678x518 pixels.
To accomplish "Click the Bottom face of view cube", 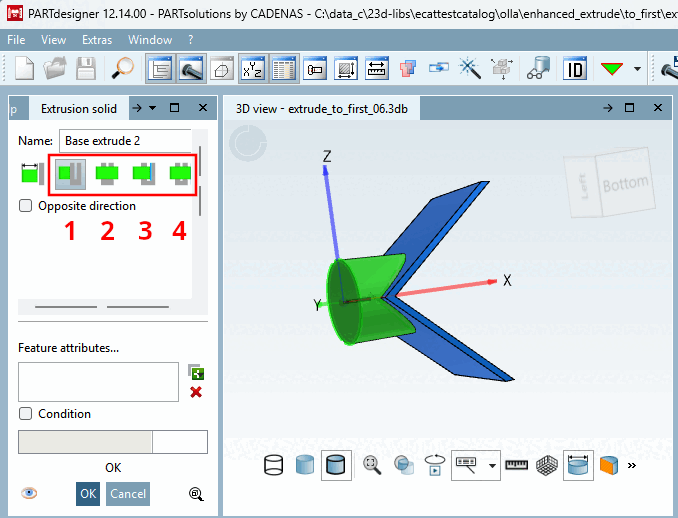I will tap(625, 183).
